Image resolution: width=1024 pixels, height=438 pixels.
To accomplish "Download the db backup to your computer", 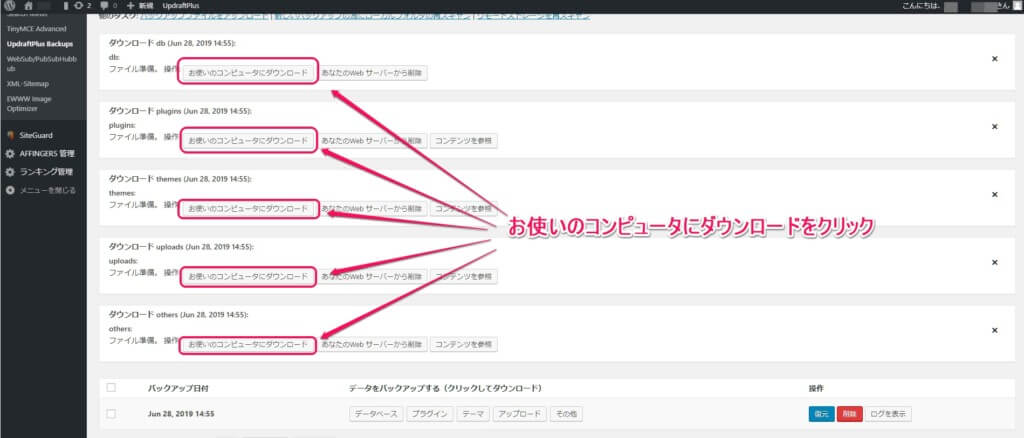I will pos(248,73).
